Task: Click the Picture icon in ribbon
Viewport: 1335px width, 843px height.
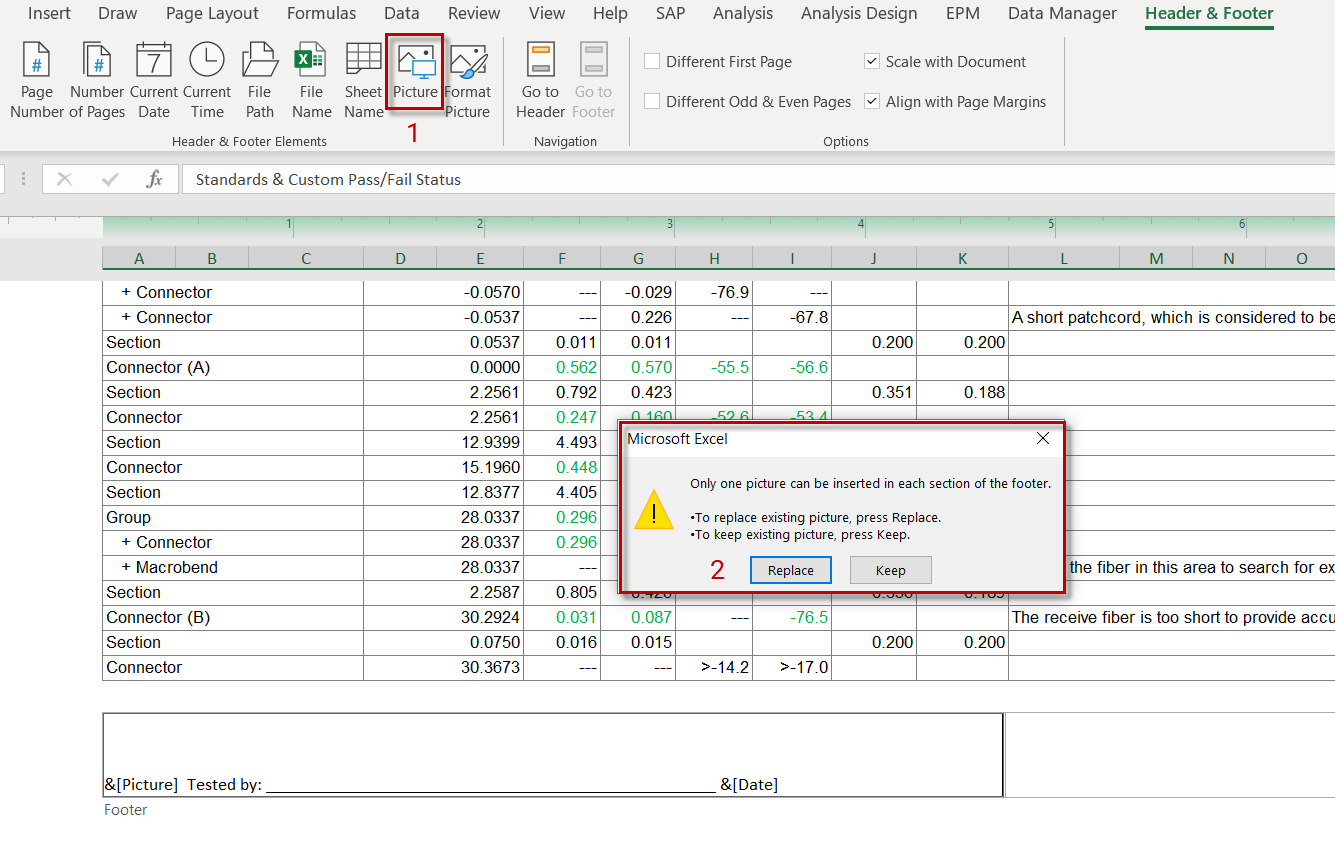Action: pyautogui.click(x=415, y=72)
